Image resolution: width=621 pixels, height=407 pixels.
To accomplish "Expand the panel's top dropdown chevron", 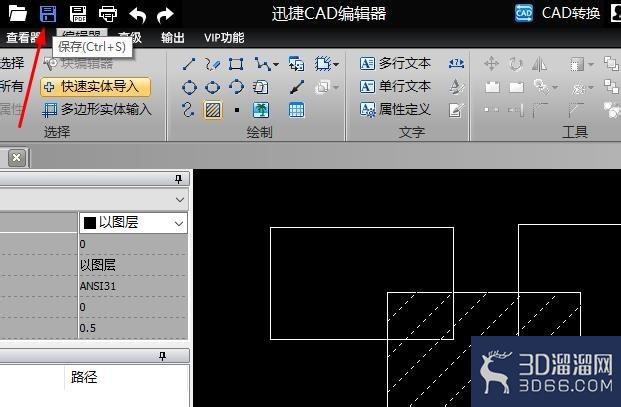I will click(x=180, y=200).
